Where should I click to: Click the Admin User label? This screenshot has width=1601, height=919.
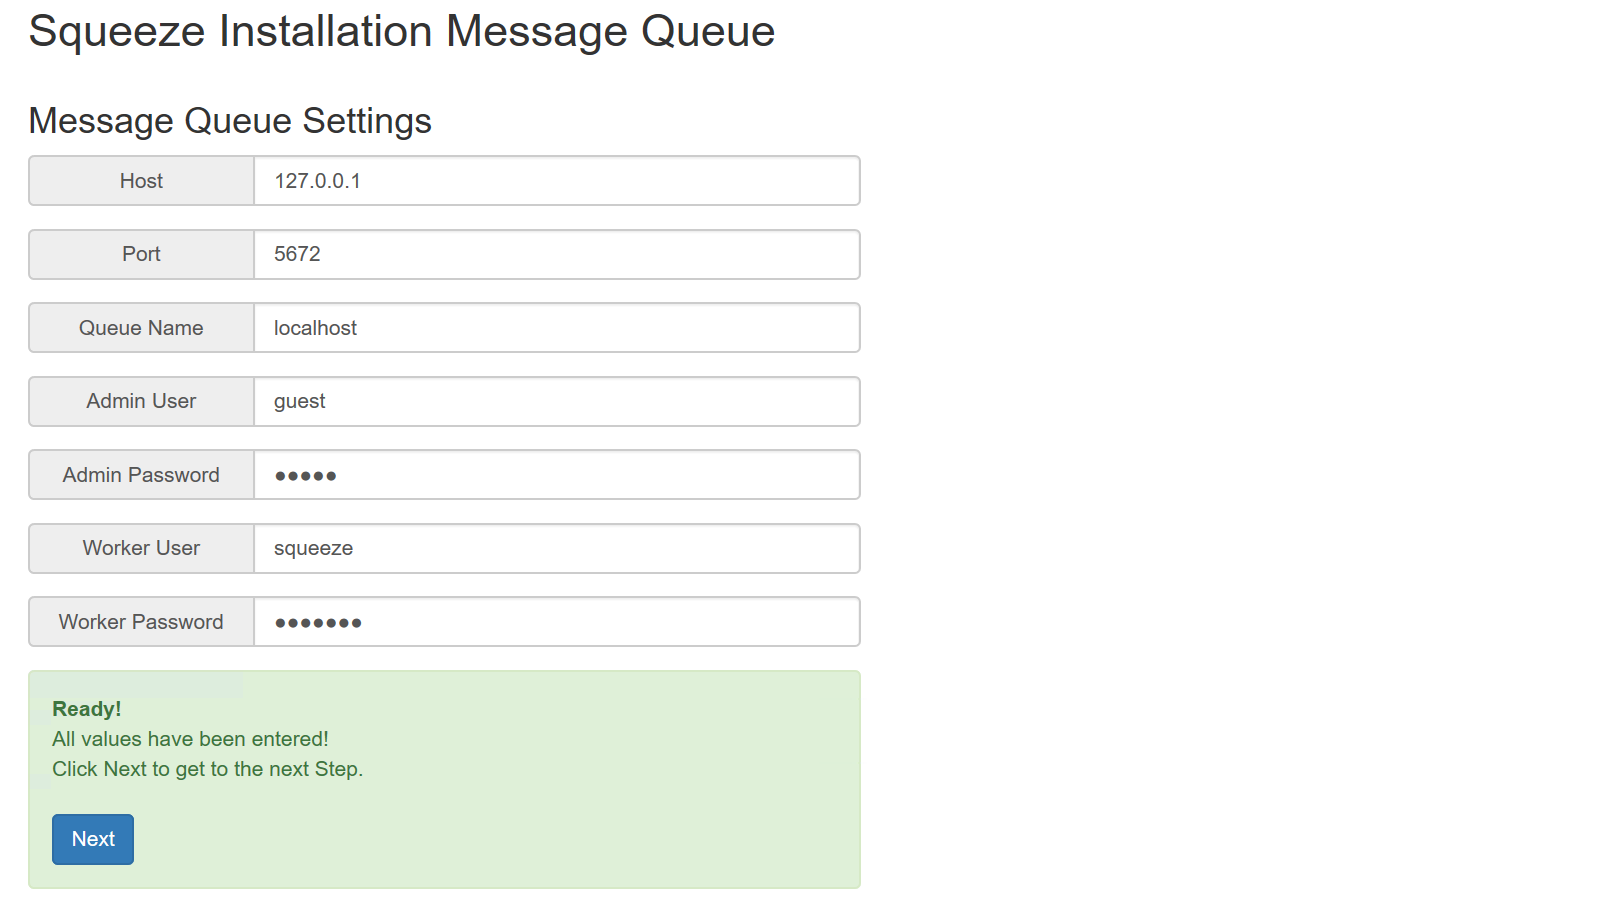[141, 402]
